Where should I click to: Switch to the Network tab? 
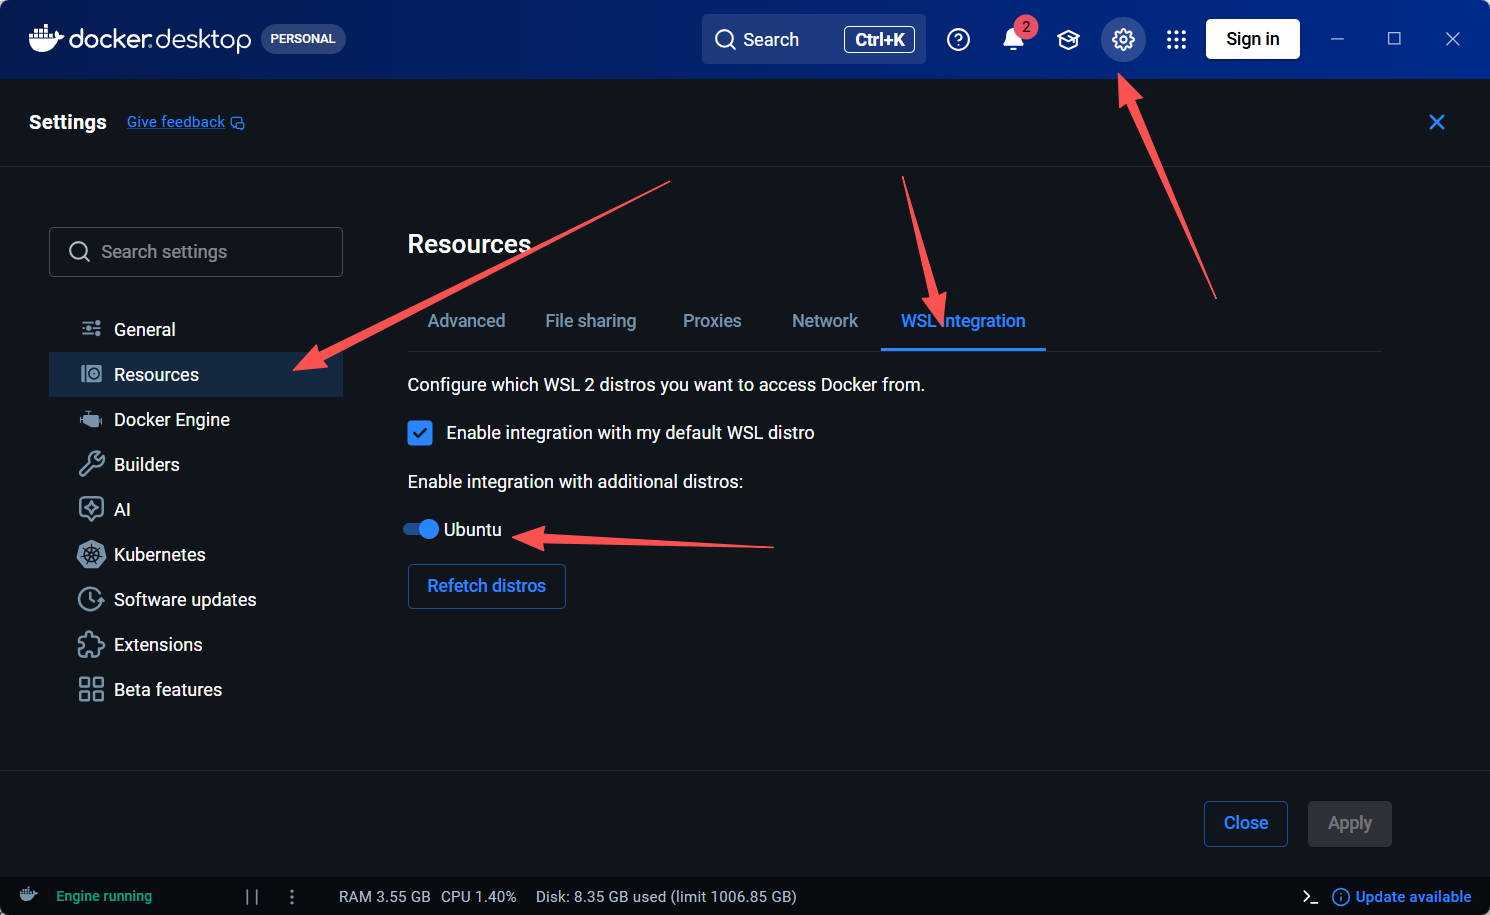[x=825, y=321]
